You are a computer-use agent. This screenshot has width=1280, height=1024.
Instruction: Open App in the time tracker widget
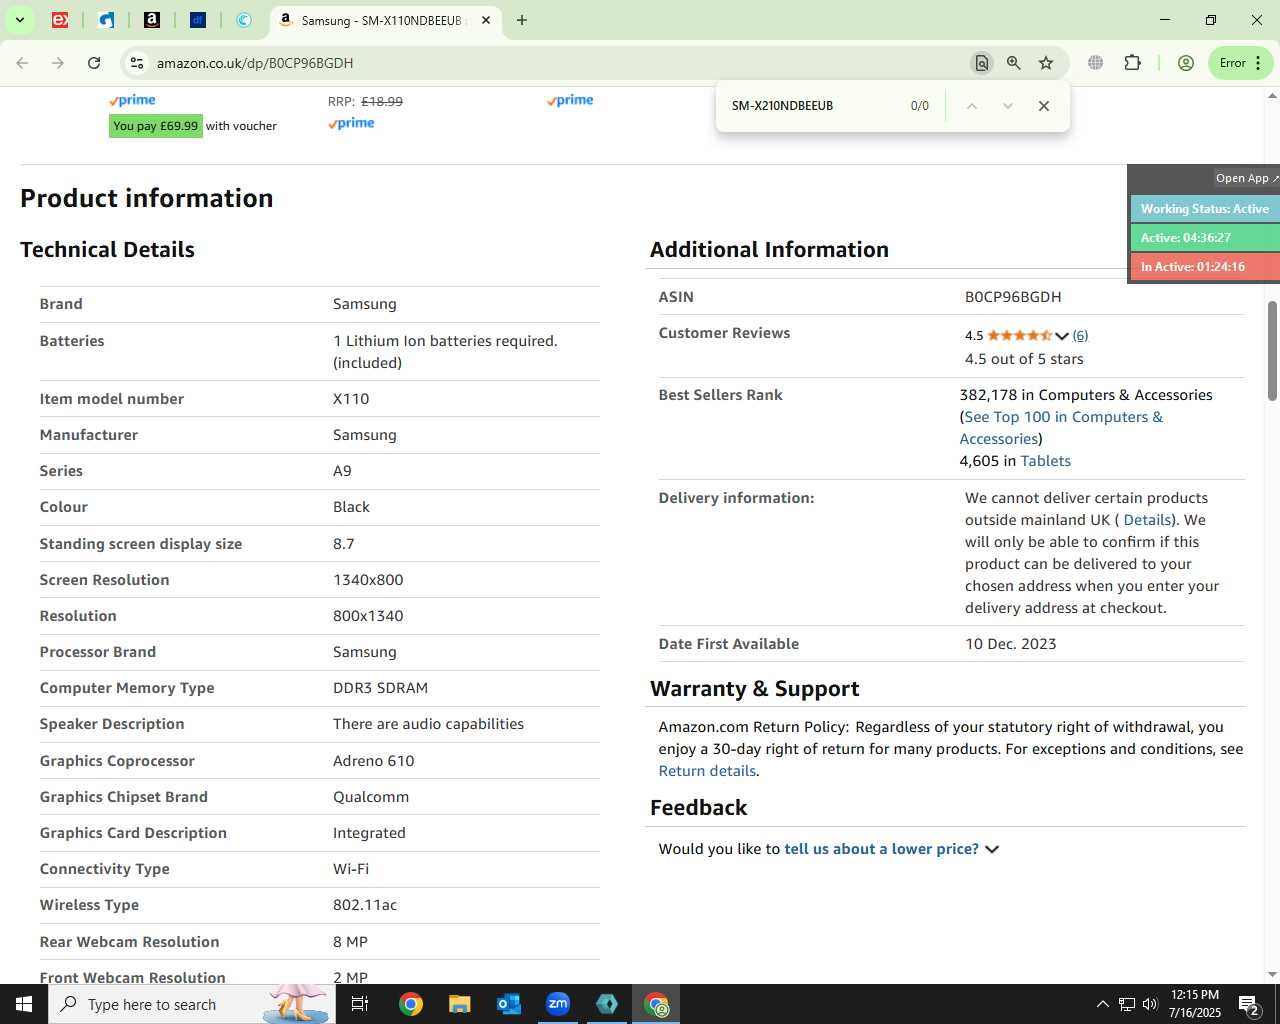click(x=1246, y=178)
